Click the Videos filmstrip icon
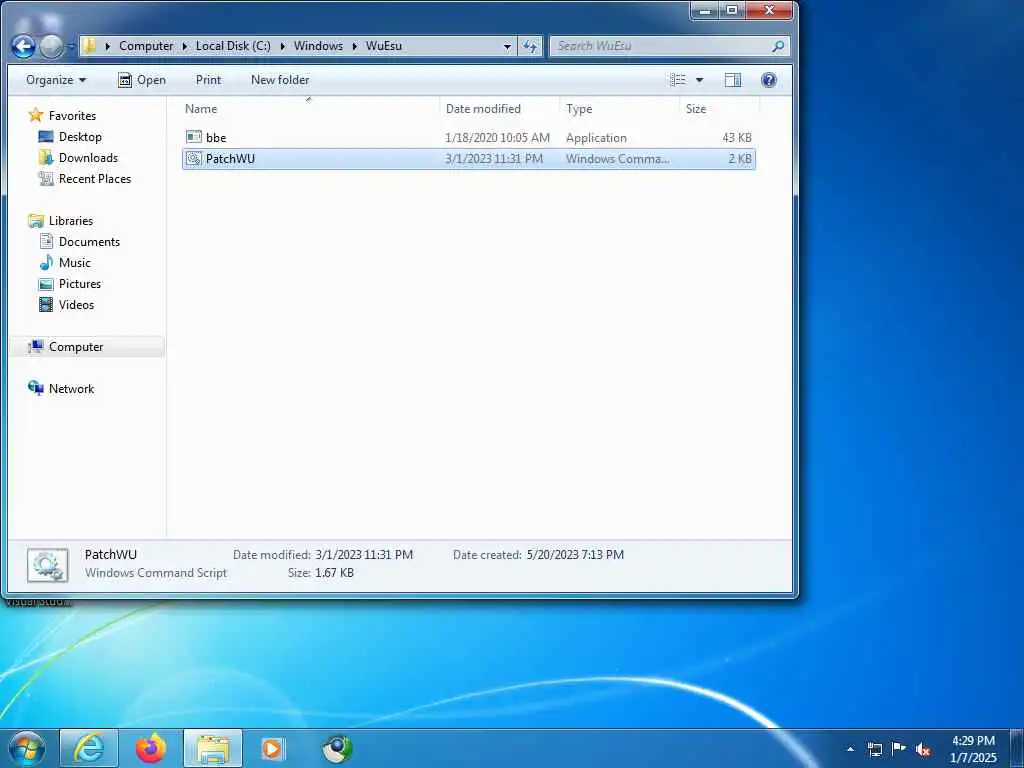The height and width of the screenshot is (768, 1024). pos(46,304)
